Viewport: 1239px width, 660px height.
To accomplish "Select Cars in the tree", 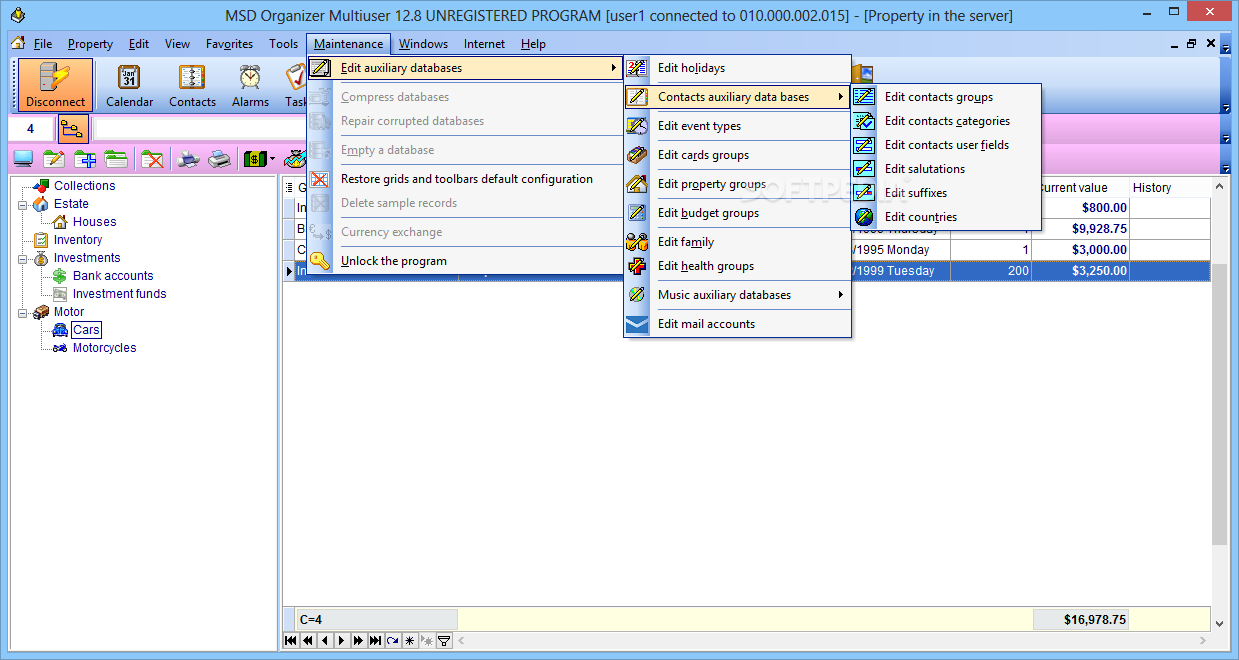I will click(86, 330).
